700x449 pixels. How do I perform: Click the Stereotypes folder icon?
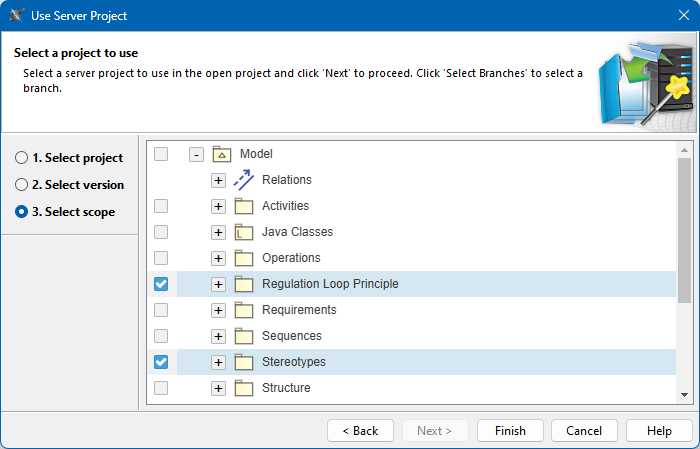point(244,362)
